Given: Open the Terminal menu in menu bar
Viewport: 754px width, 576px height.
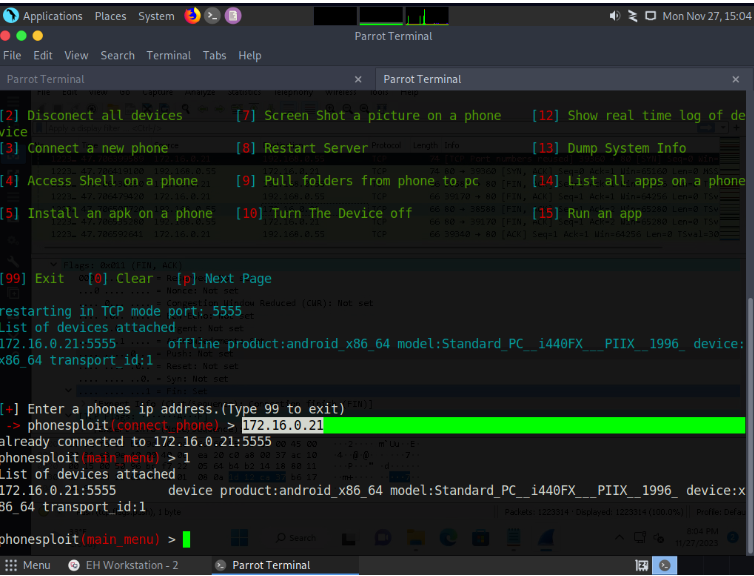Looking at the screenshot, I should [x=170, y=55].
